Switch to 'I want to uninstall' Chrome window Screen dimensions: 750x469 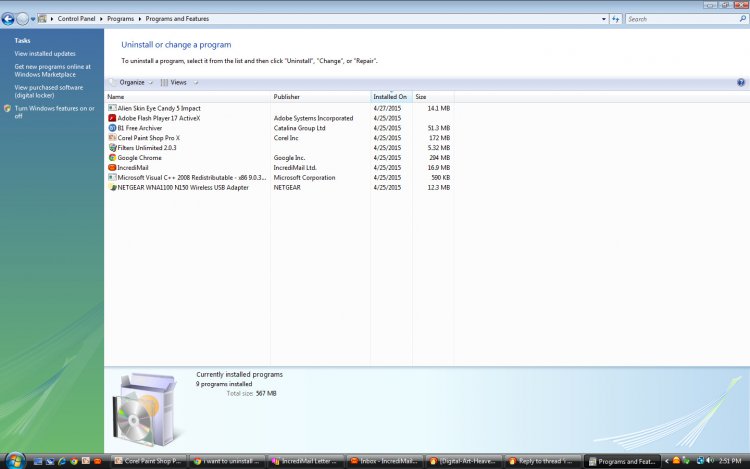coord(227,461)
